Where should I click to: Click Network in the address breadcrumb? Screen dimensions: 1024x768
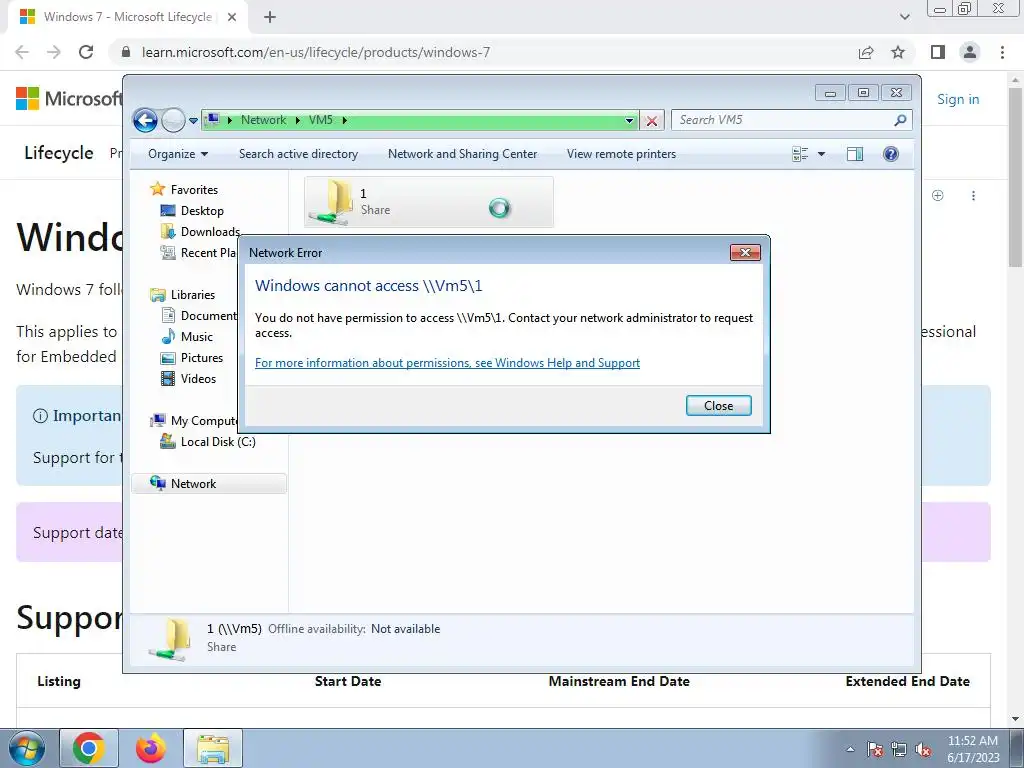point(263,120)
